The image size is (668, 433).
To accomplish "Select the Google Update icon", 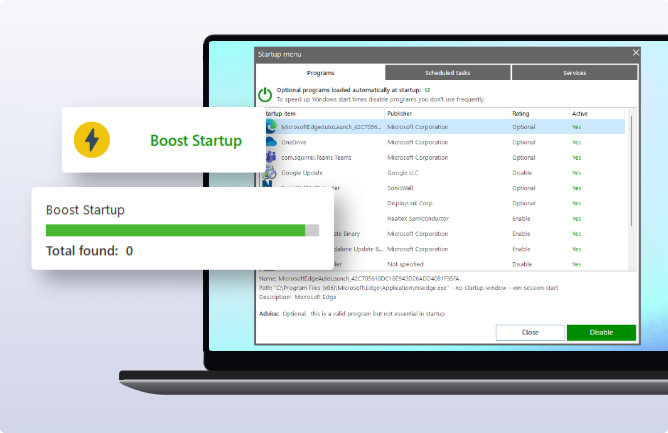I will coord(271,173).
